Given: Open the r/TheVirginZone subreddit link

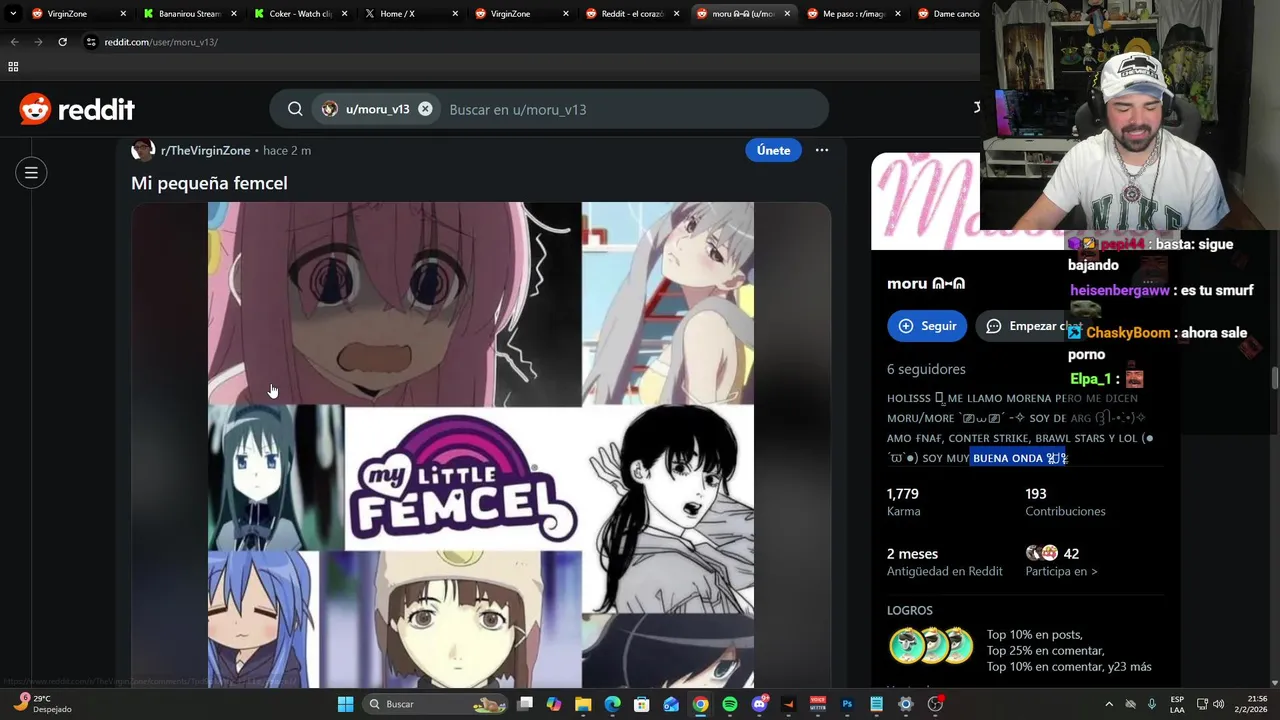Looking at the screenshot, I should [205, 150].
